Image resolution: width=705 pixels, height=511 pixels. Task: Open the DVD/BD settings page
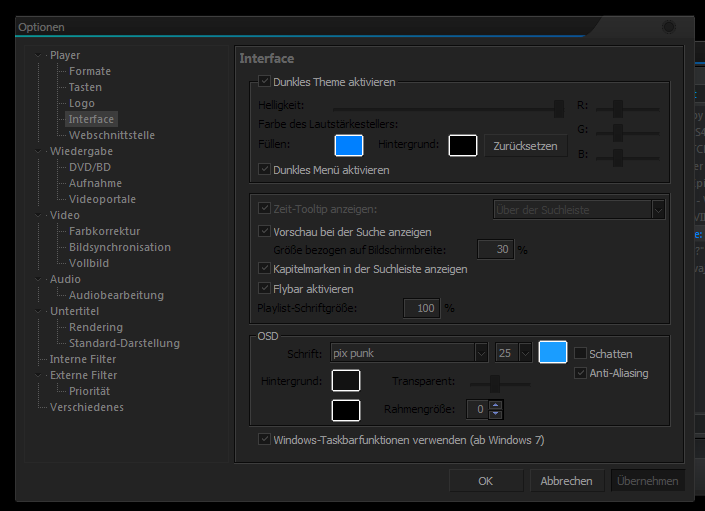click(90, 167)
